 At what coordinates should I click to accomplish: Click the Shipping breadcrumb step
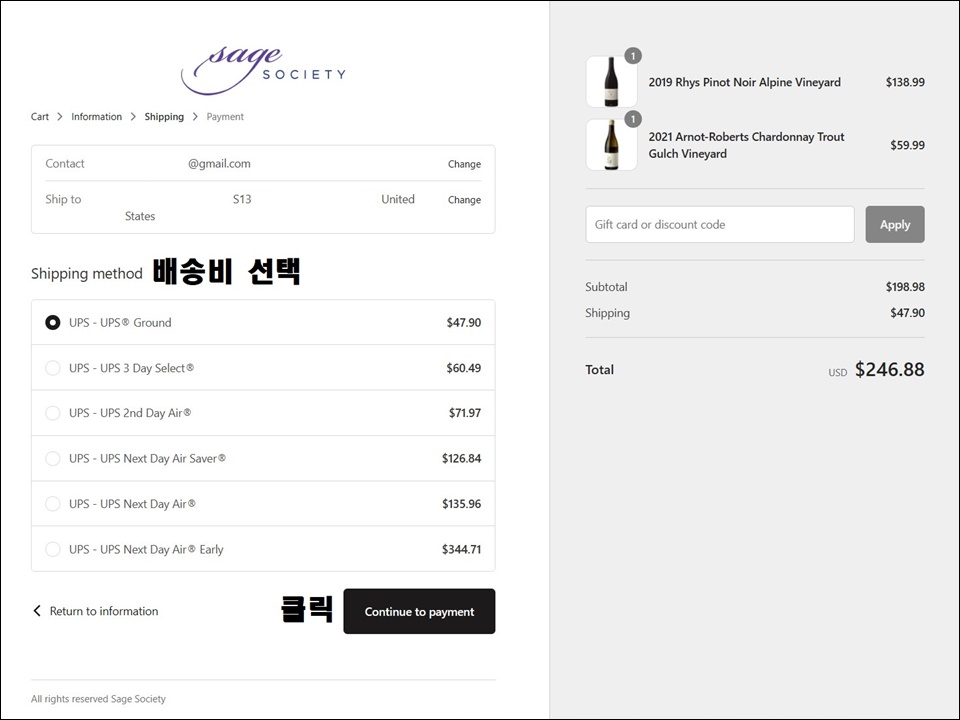coord(164,117)
